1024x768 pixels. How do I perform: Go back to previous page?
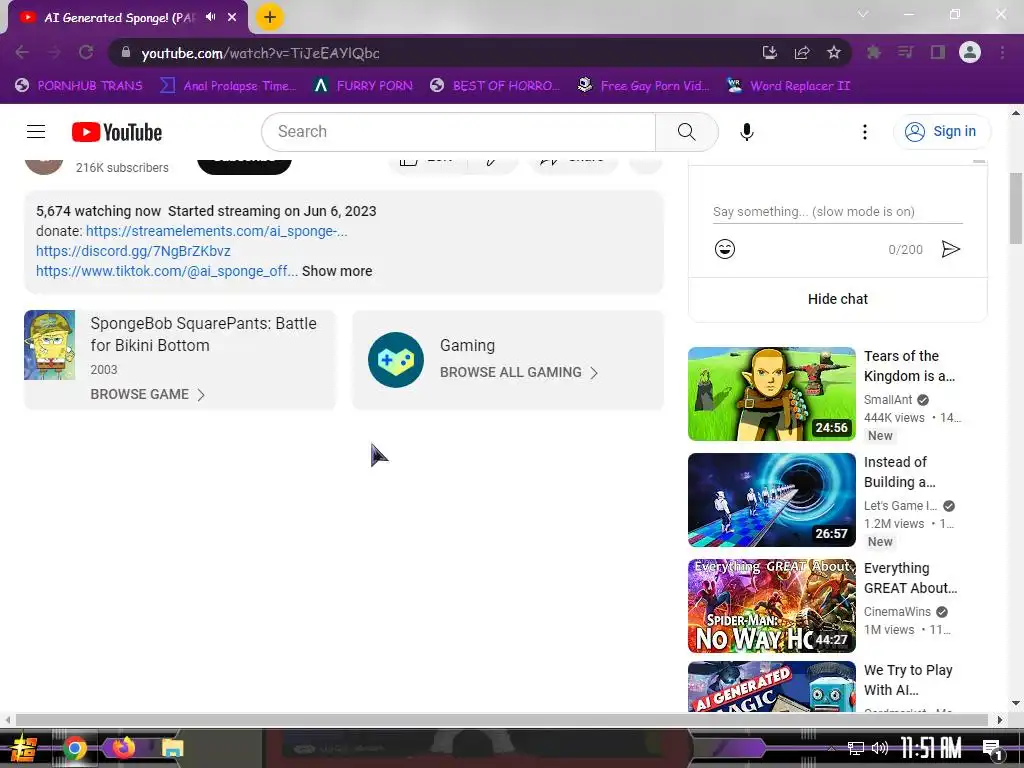22,52
